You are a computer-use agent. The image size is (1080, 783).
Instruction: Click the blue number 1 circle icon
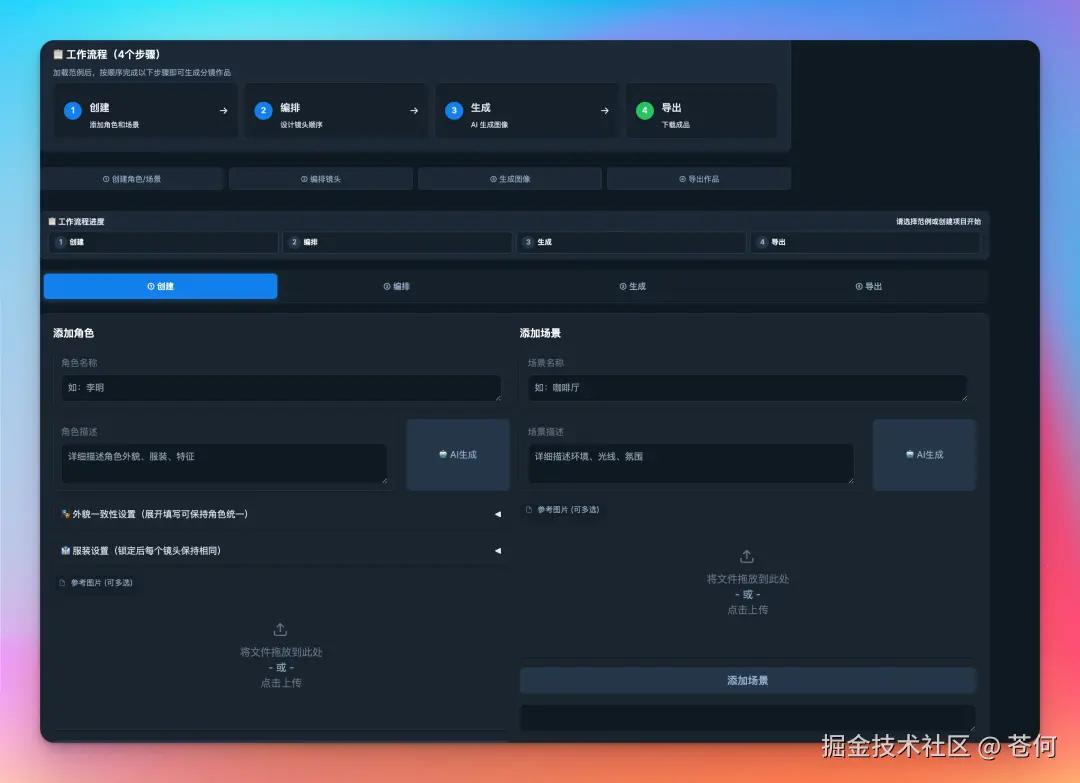[72, 110]
